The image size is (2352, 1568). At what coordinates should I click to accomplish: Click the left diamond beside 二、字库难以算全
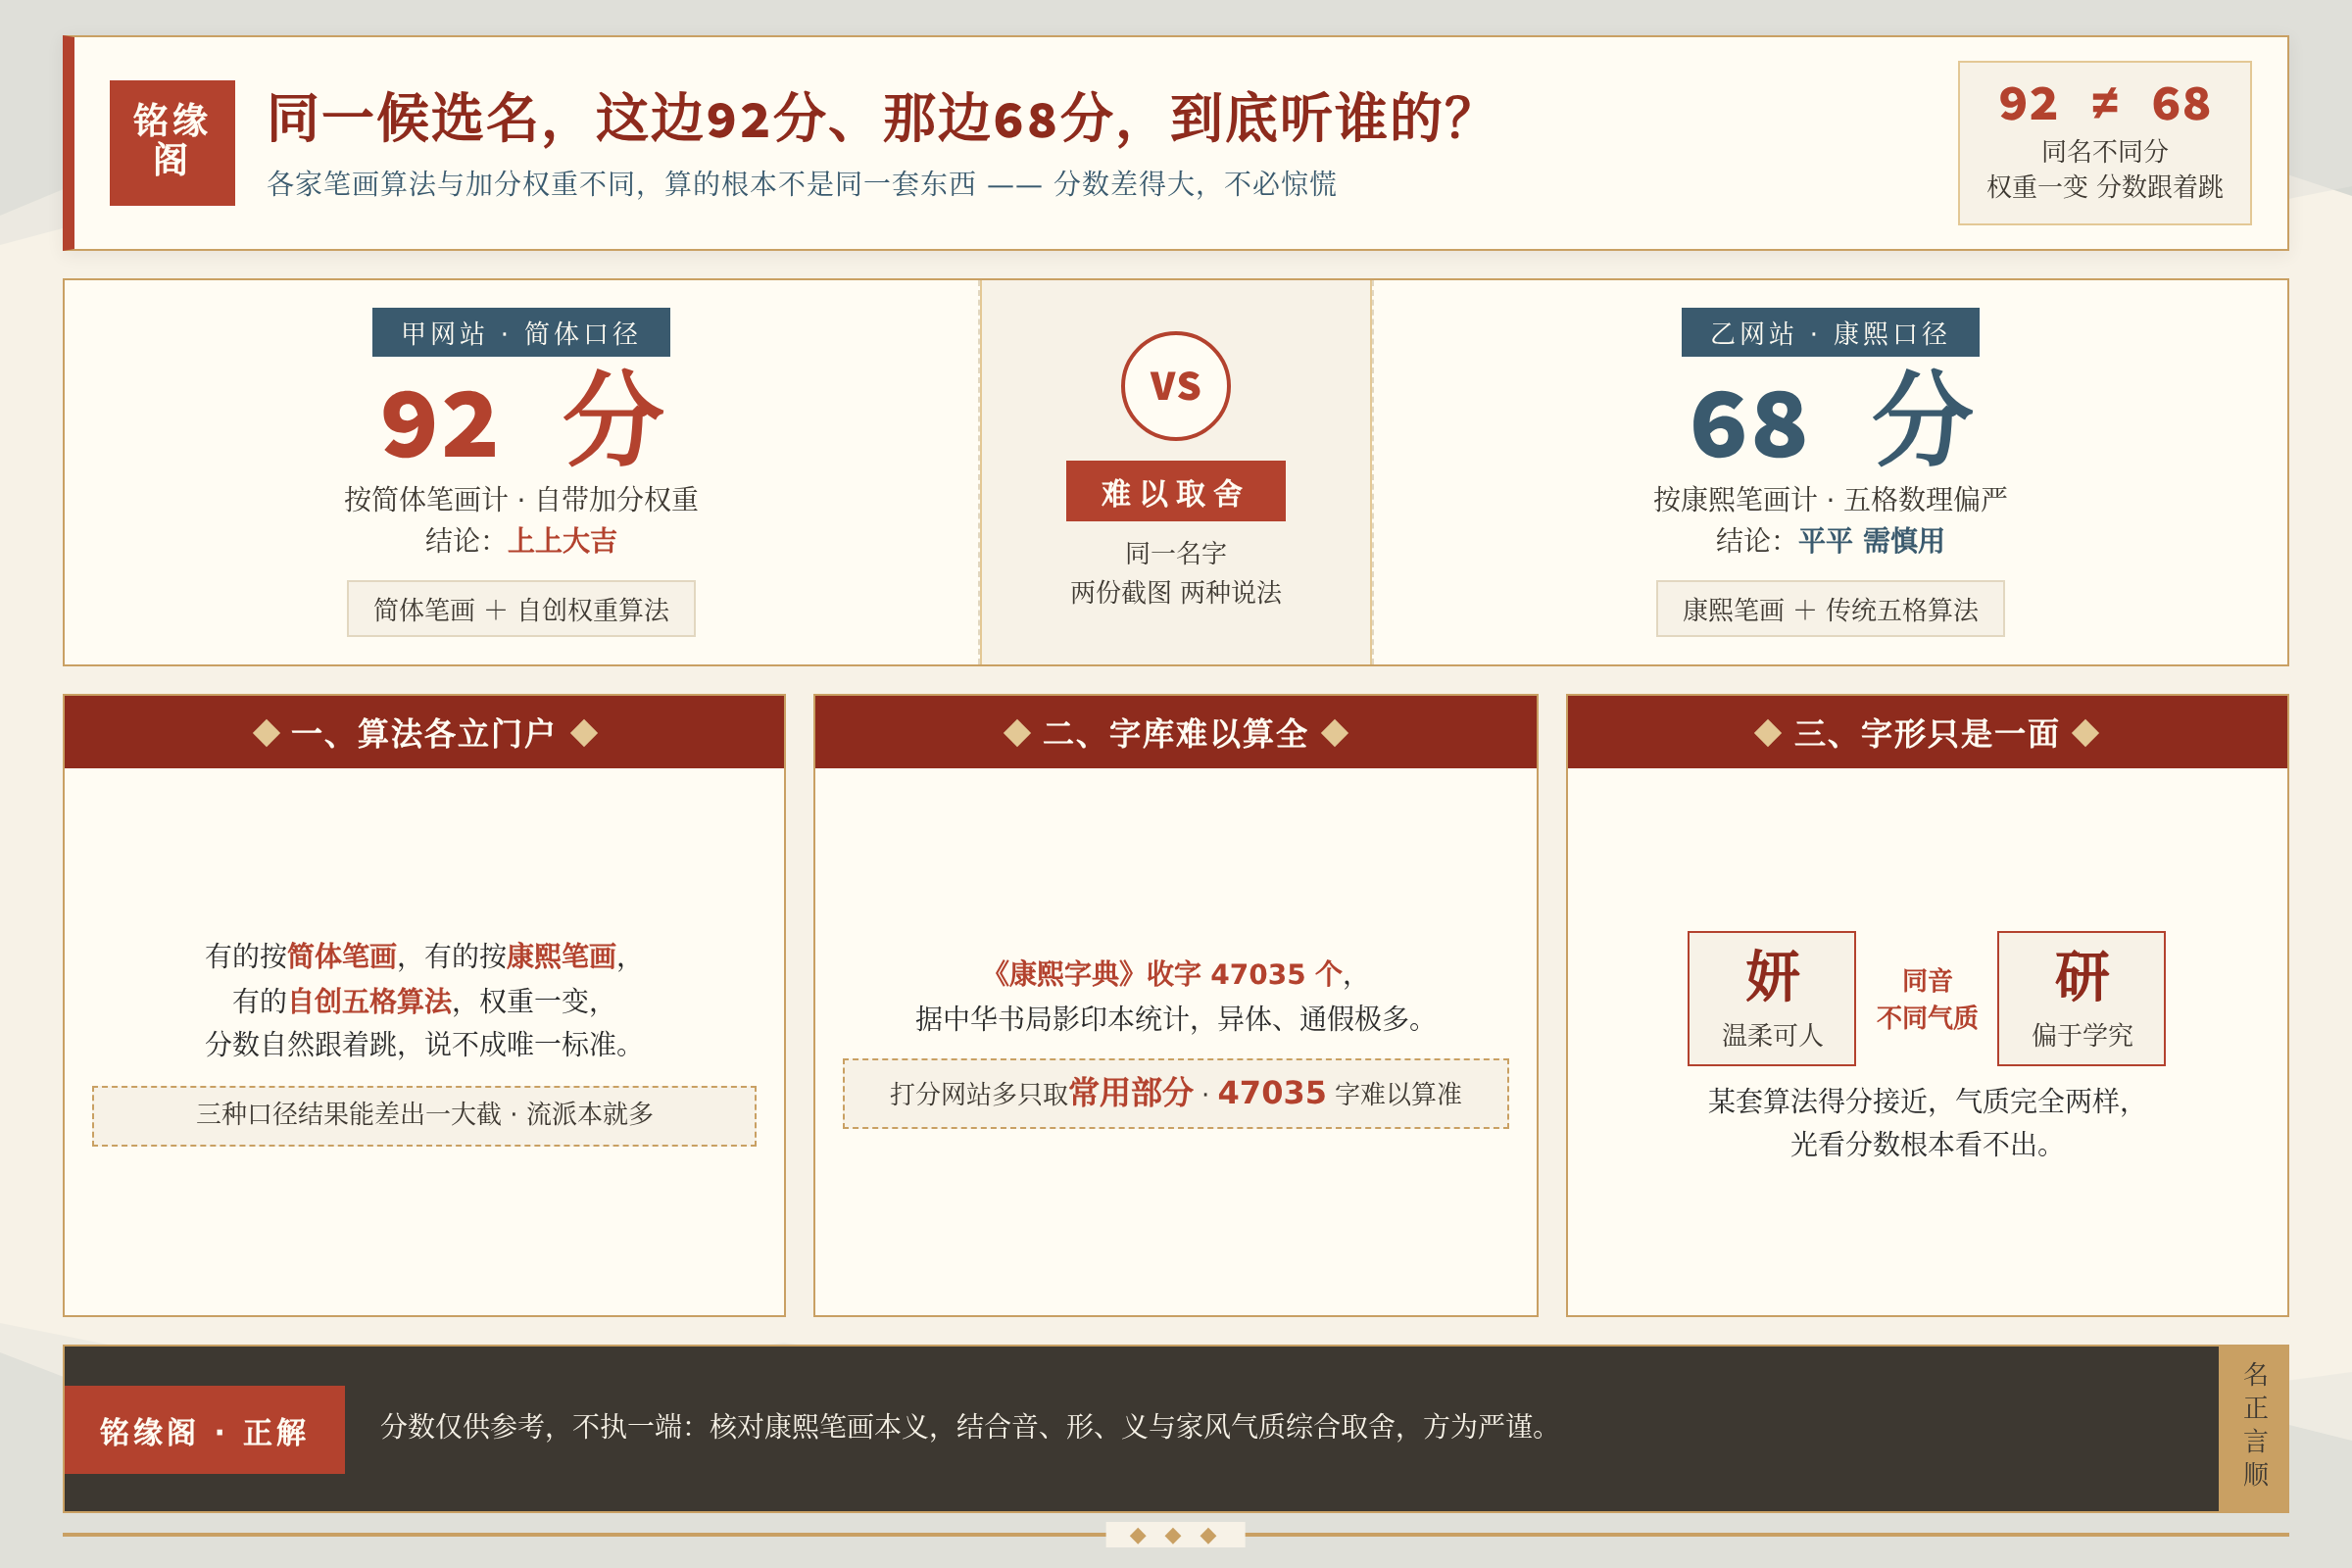click(1017, 733)
